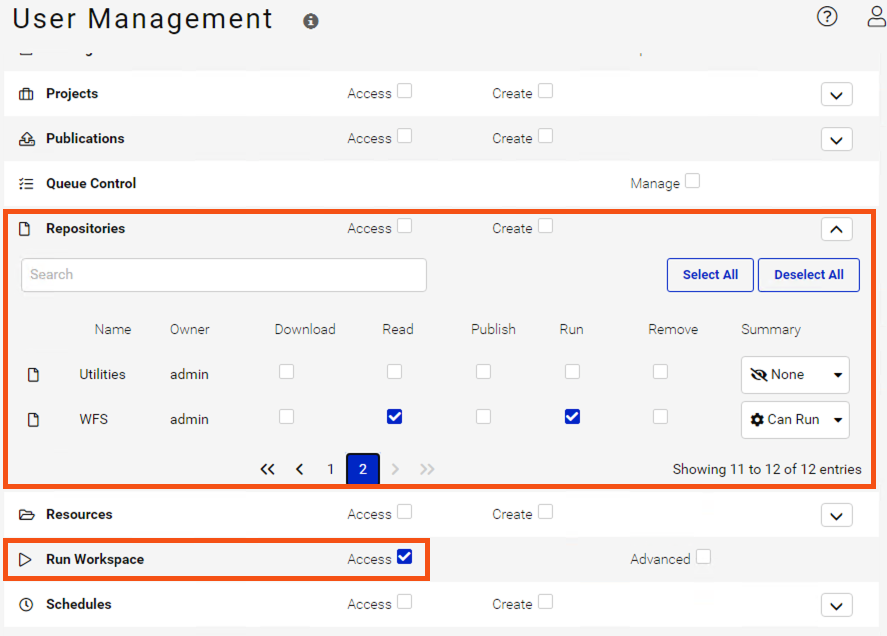The height and width of the screenshot is (636, 887).
Task: Open the help question mark icon
Action: [x=826, y=16]
